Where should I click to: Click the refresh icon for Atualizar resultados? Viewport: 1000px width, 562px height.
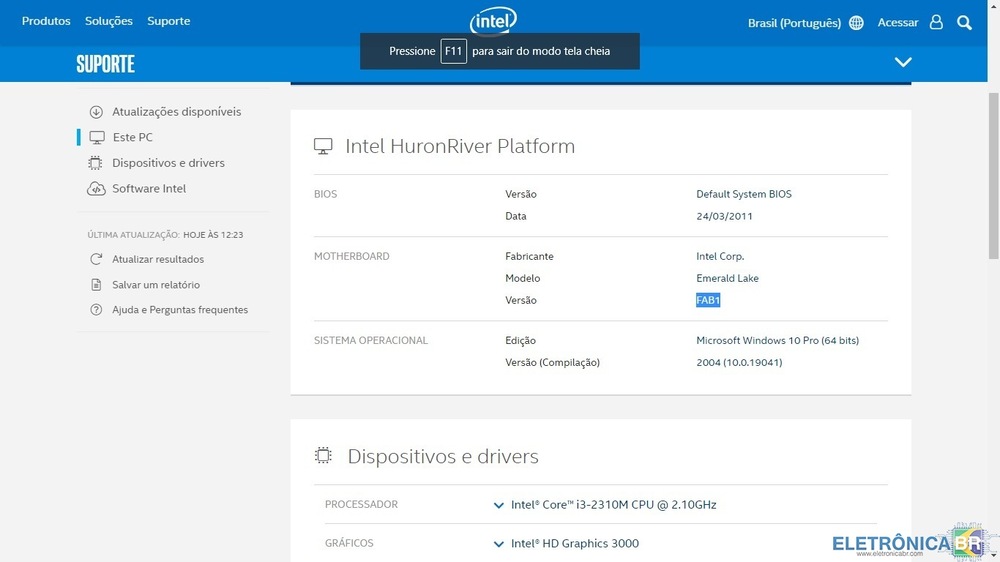click(96, 259)
